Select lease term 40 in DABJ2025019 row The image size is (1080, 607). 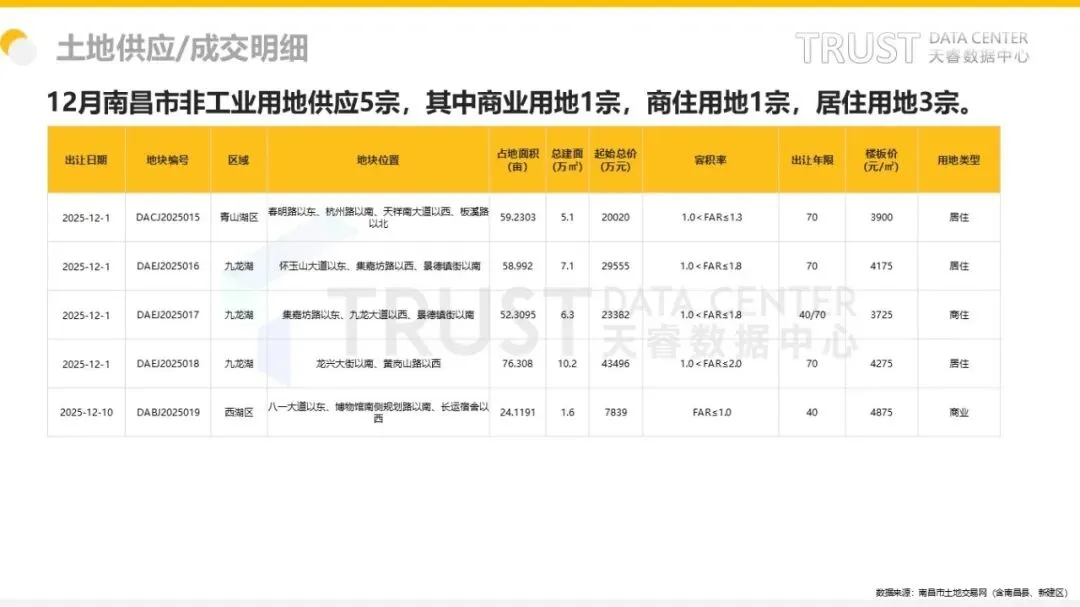[812, 412]
